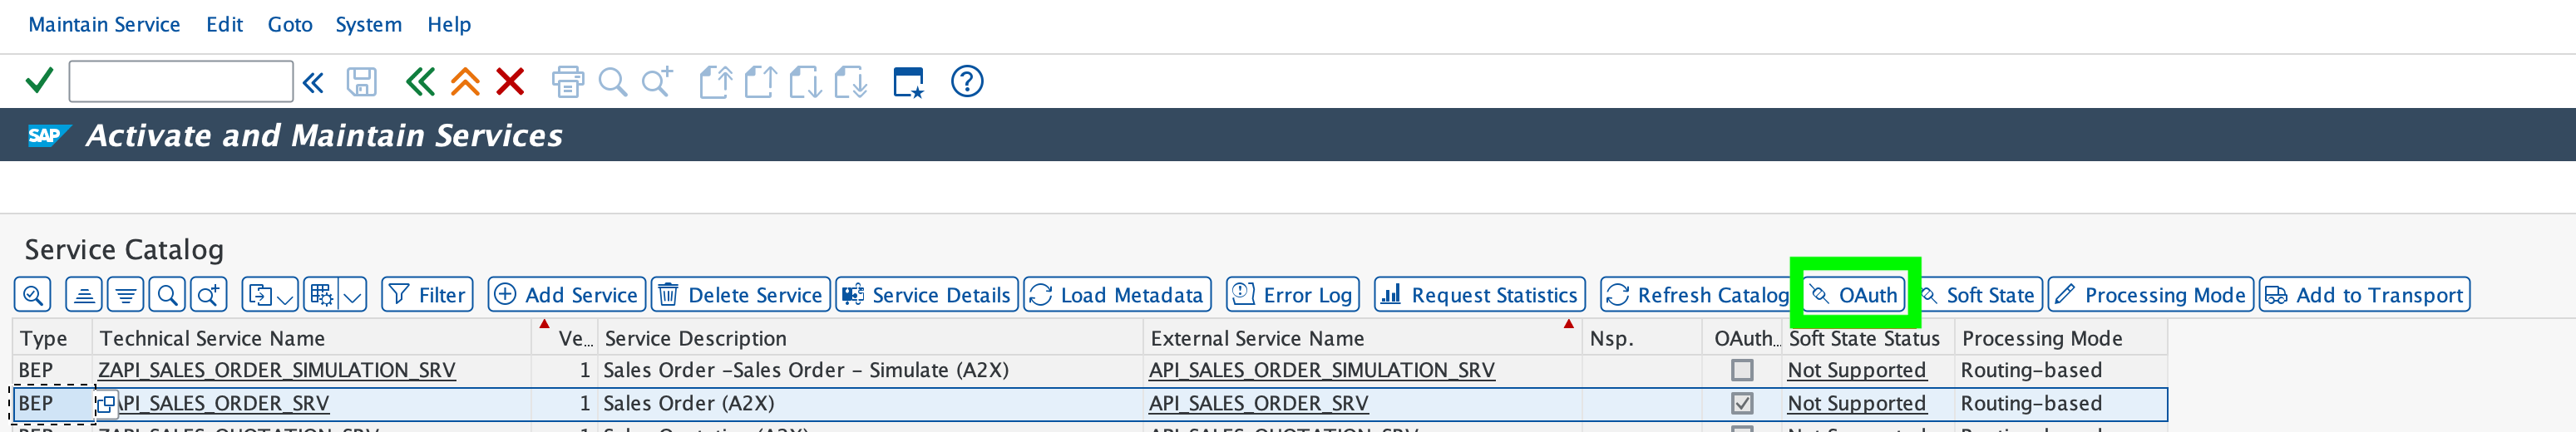Viewport: 2576px width, 432px height.
Task: Click the green Back double-chevron icon
Action: (x=420, y=82)
